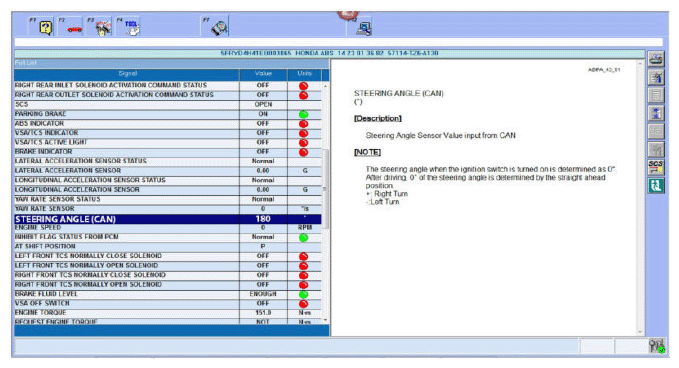Click the Value column header
The height and width of the screenshot is (368, 679).
263,74
